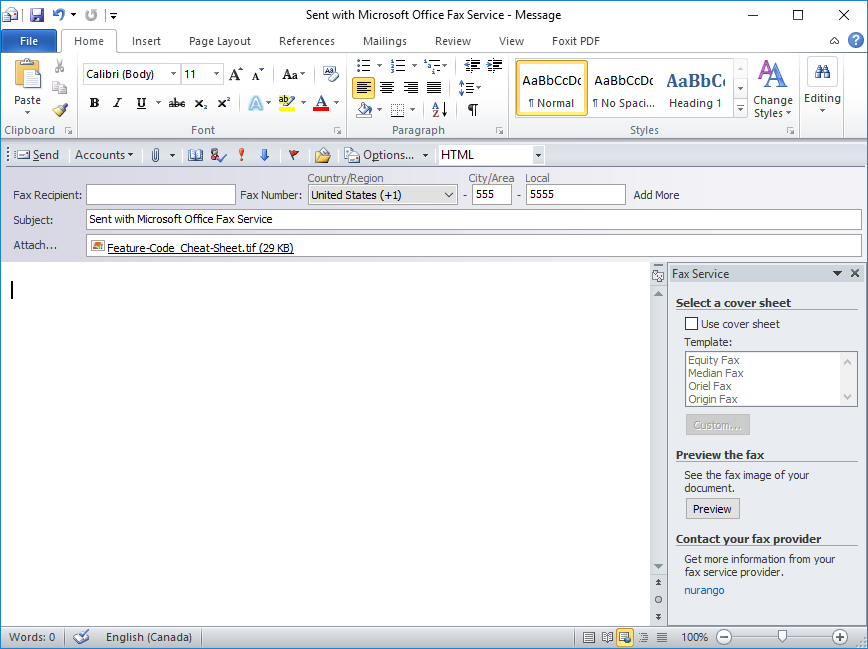This screenshot has width=868, height=649.
Task: Click the Fax Recipient input field
Action: [161, 194]
